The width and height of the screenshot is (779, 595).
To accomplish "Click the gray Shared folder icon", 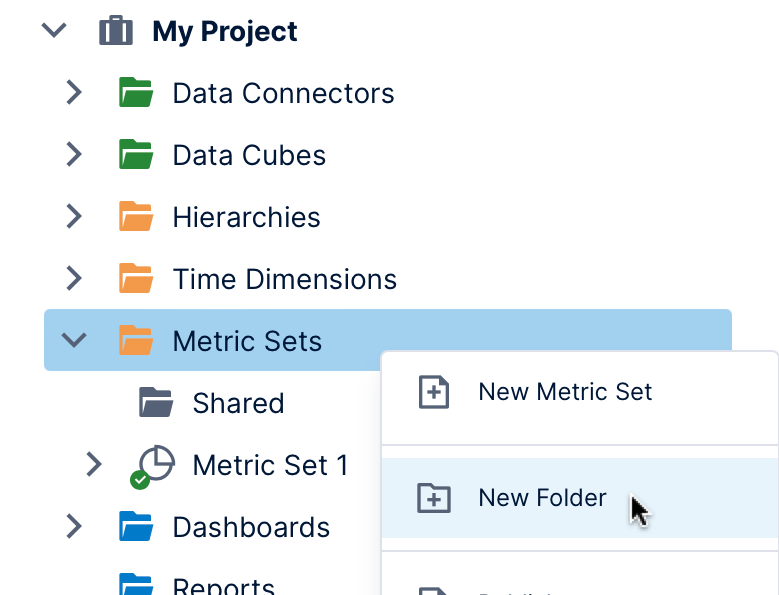I will (156, 402).
